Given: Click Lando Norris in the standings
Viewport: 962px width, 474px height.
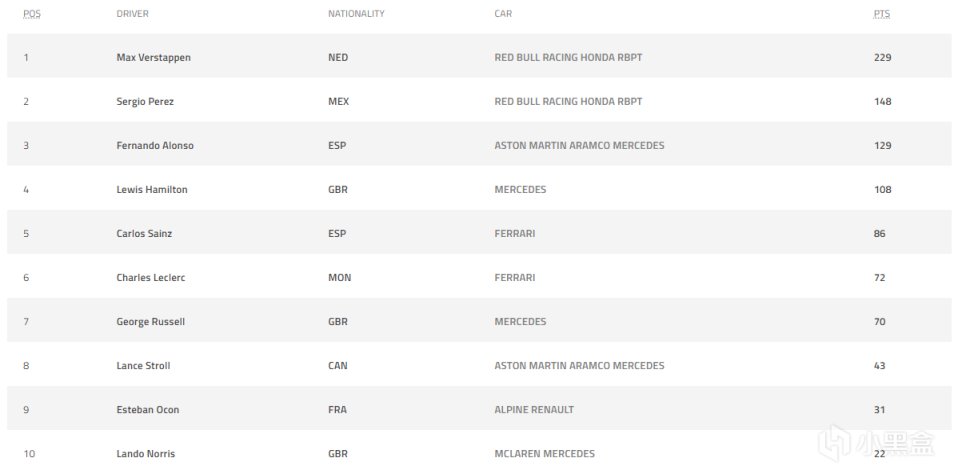Looking at the screenshot, I should coord(146,453).
